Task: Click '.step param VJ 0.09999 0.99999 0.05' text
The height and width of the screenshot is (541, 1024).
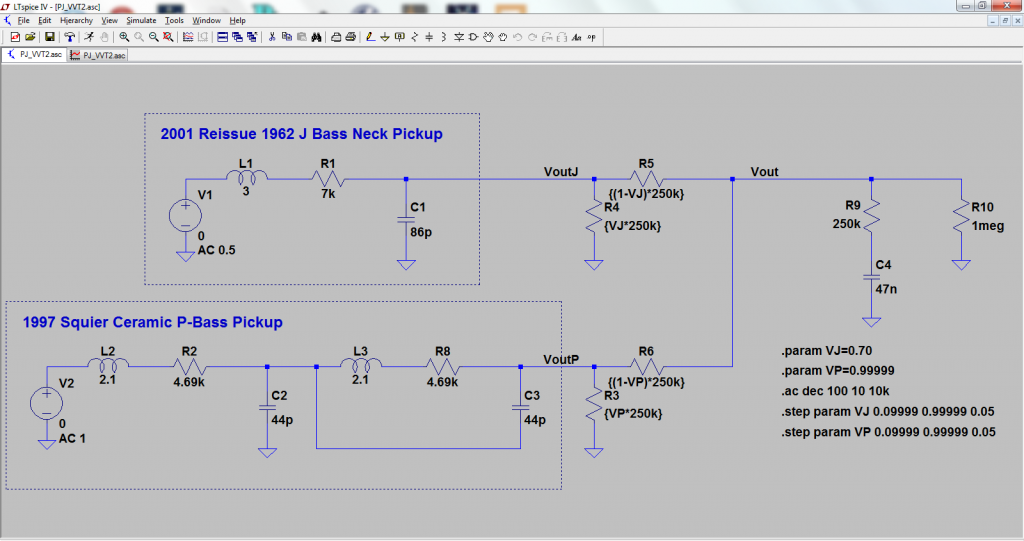Action: pos(888,412)
